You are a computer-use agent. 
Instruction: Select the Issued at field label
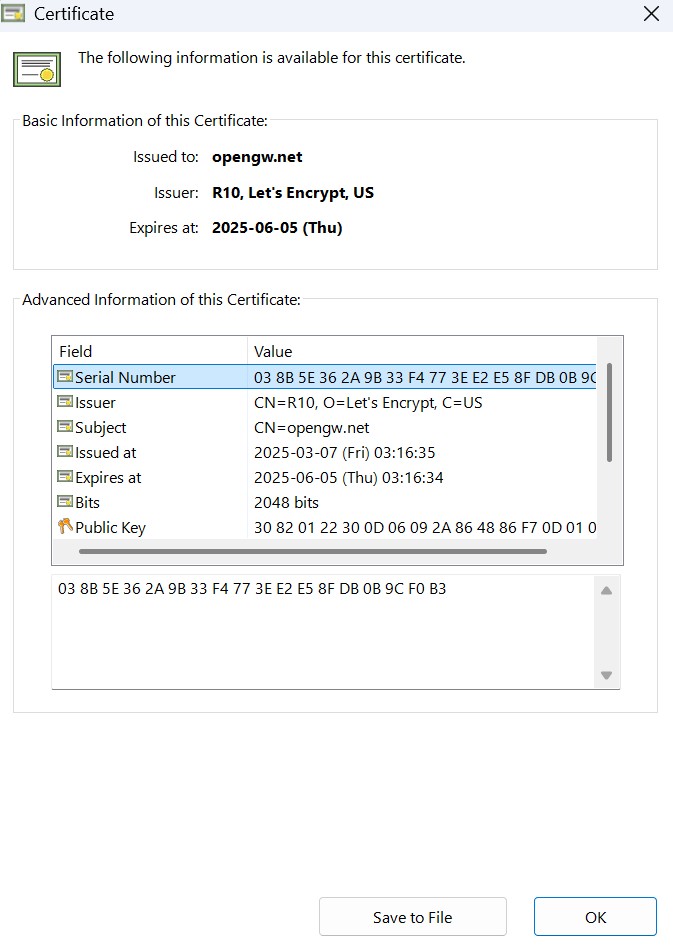(105, 452)
